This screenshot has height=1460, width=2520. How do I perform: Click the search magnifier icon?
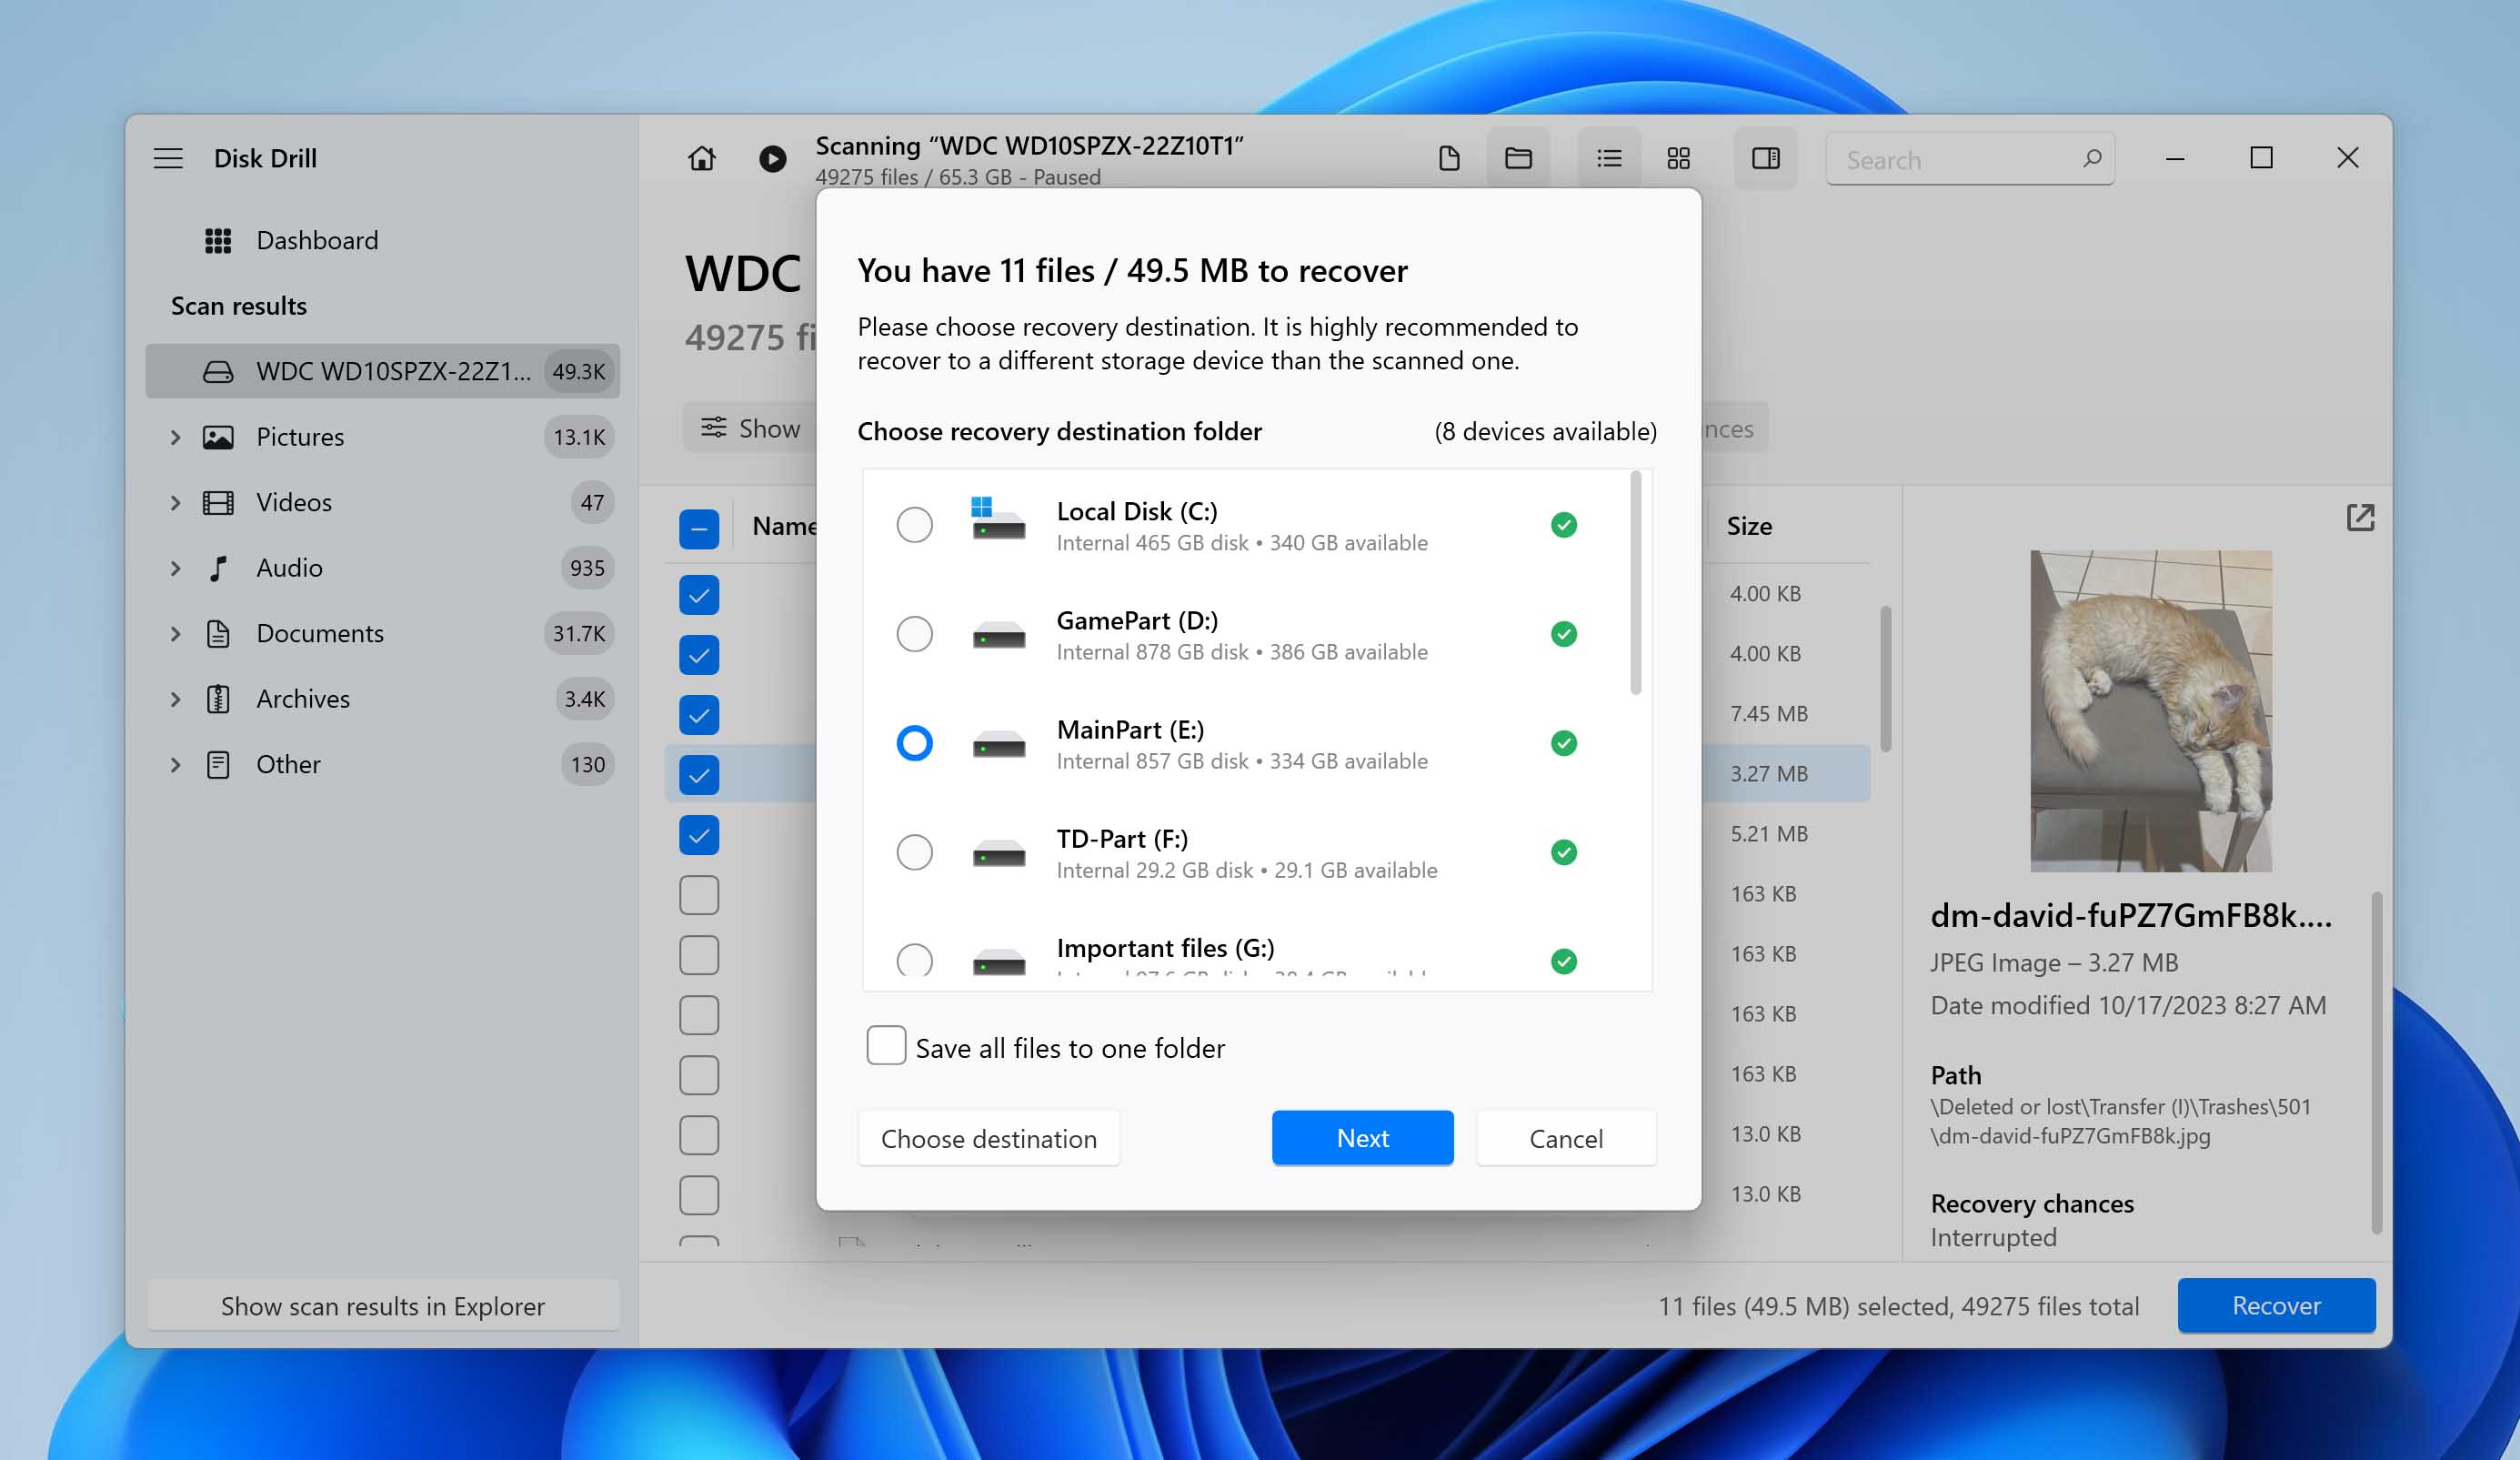point(2092,159)
